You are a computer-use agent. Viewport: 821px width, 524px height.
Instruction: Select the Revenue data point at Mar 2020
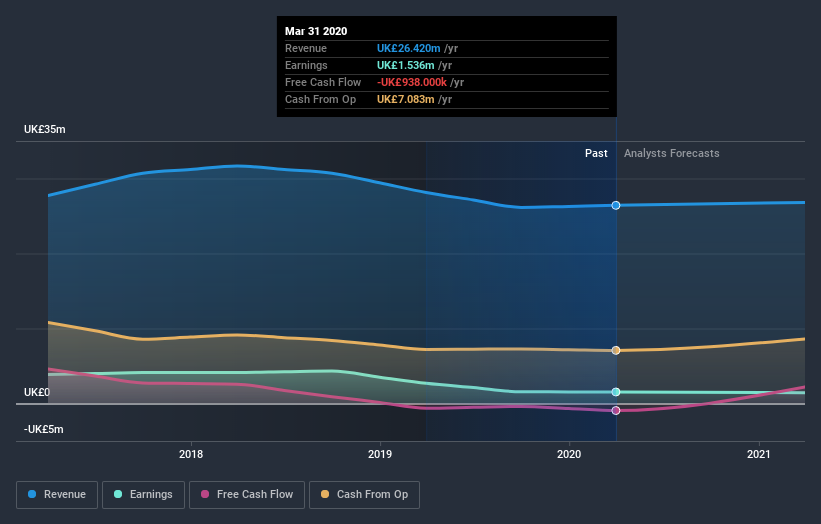tap(616, 205)
